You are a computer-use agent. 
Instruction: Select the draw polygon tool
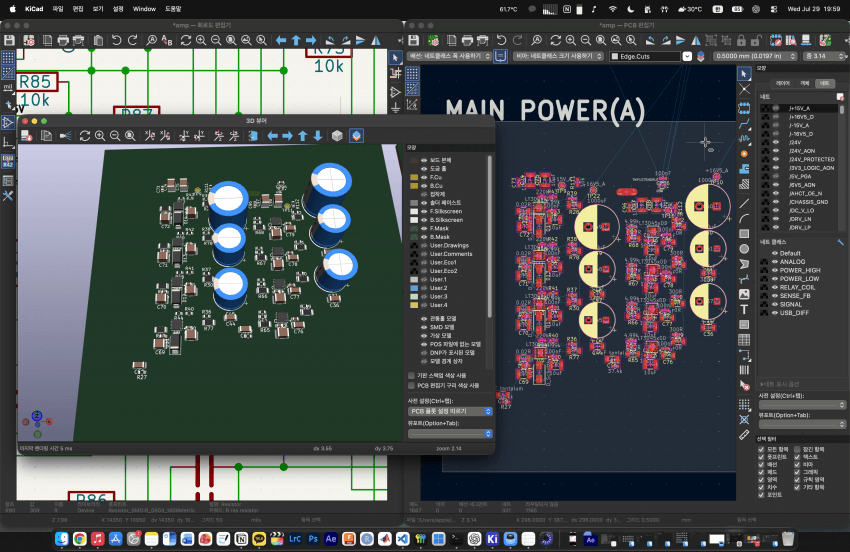744,264
